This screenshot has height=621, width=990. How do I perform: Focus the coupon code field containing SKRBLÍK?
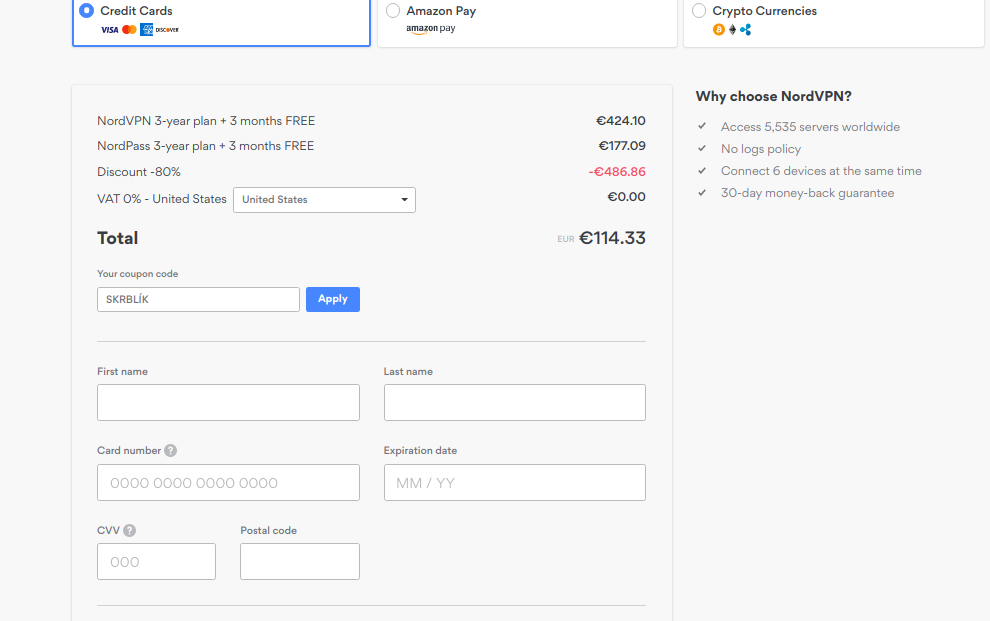click(198, 299)
